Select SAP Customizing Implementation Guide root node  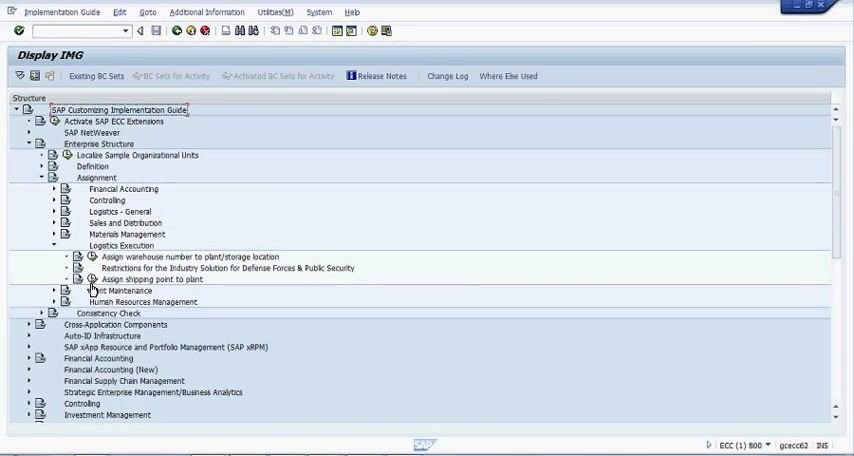tap(119, 110)
